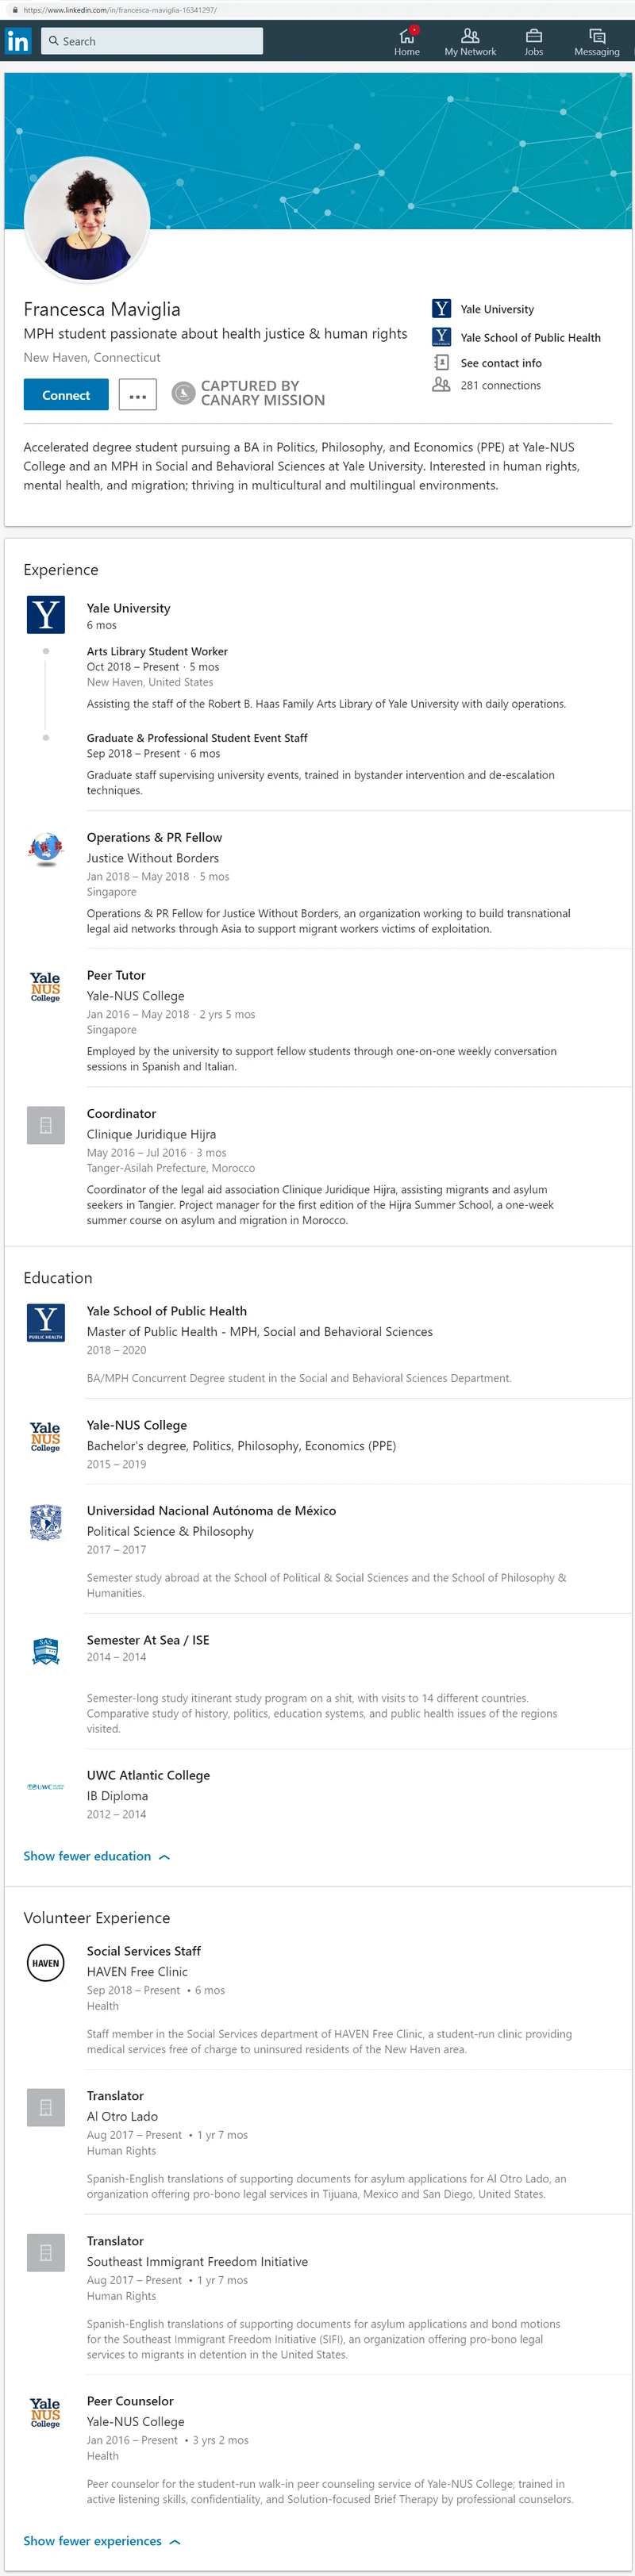Open the More actions ellipsis menu
This screenshot has height=2576, width=635.
[x=138, y=395]
